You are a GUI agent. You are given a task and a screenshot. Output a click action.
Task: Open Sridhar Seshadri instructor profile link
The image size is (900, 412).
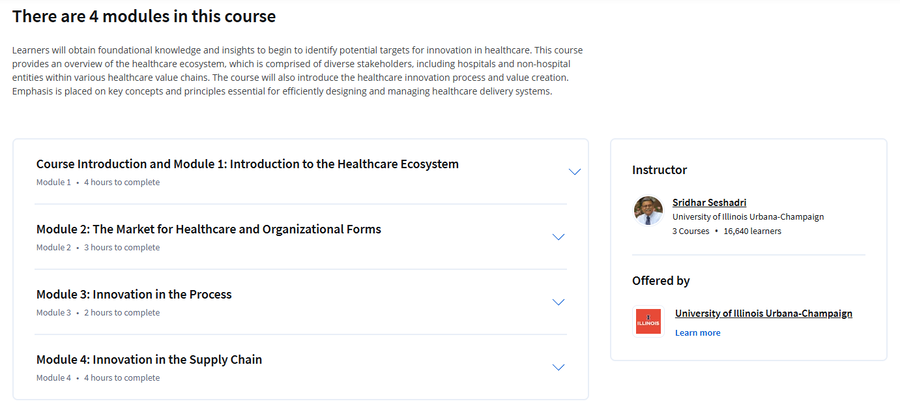click(x=709, y=203)
